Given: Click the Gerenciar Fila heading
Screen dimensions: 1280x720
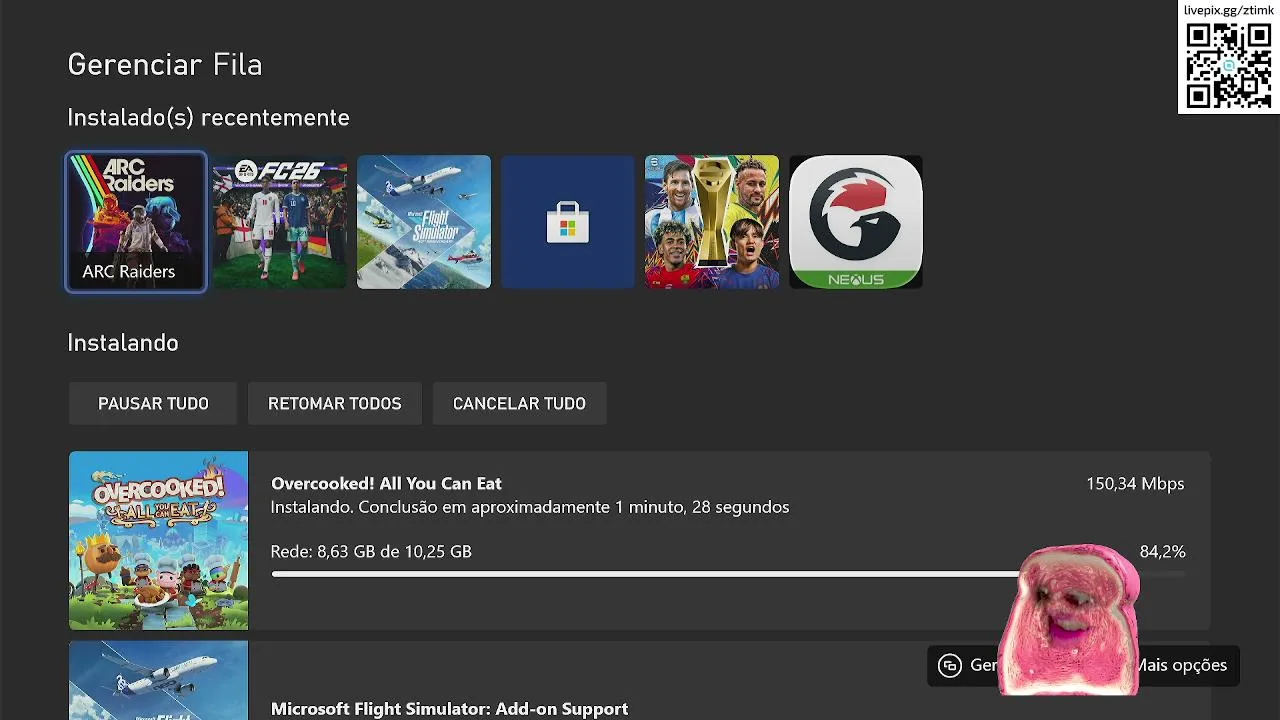Looking at the screenshot, I should pyautogui.click(x=165, y=65).
